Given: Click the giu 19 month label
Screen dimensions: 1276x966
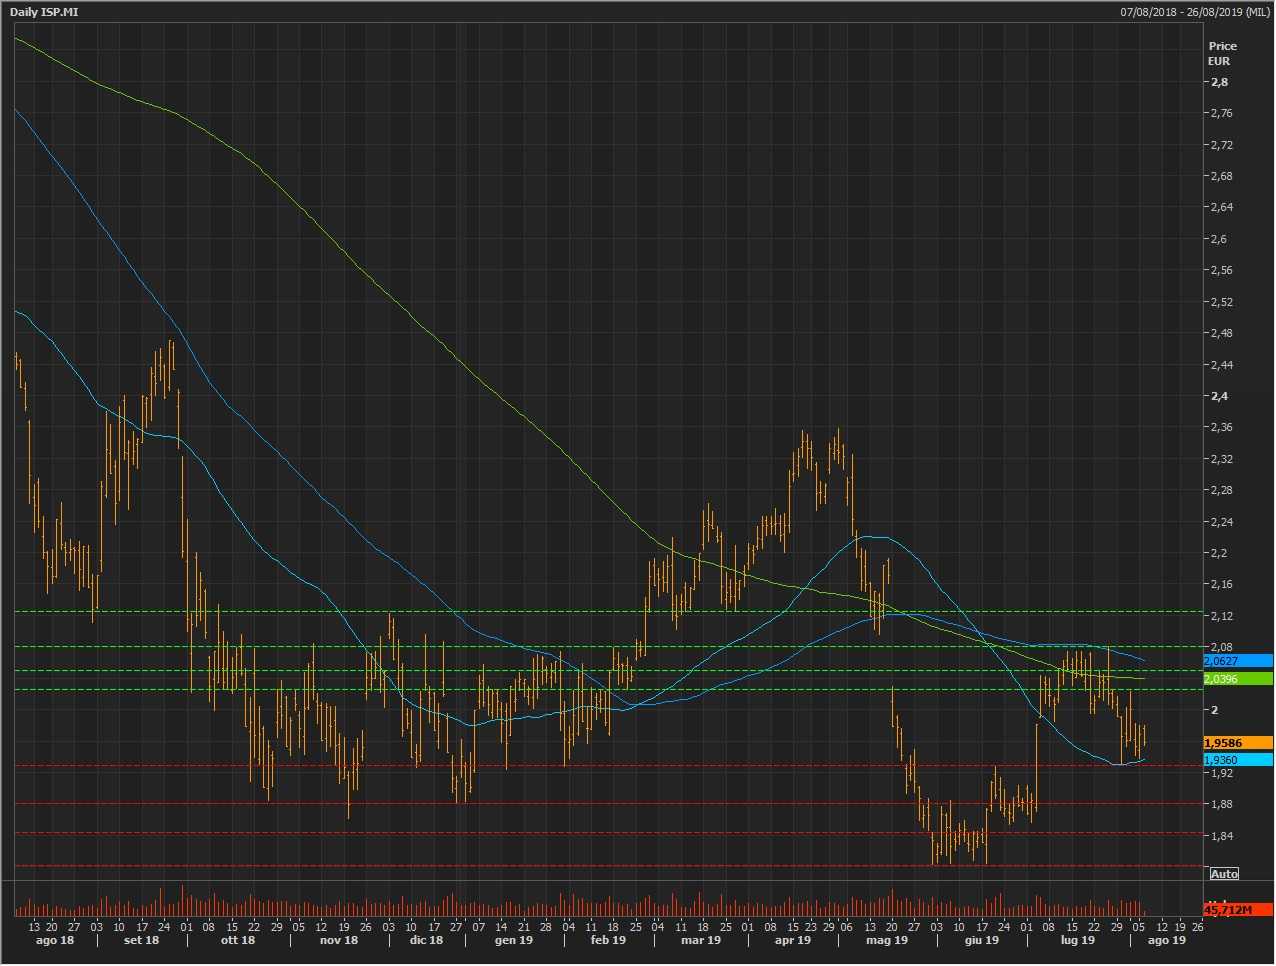Looking at the screenshot, I should [x=982, y=940].
